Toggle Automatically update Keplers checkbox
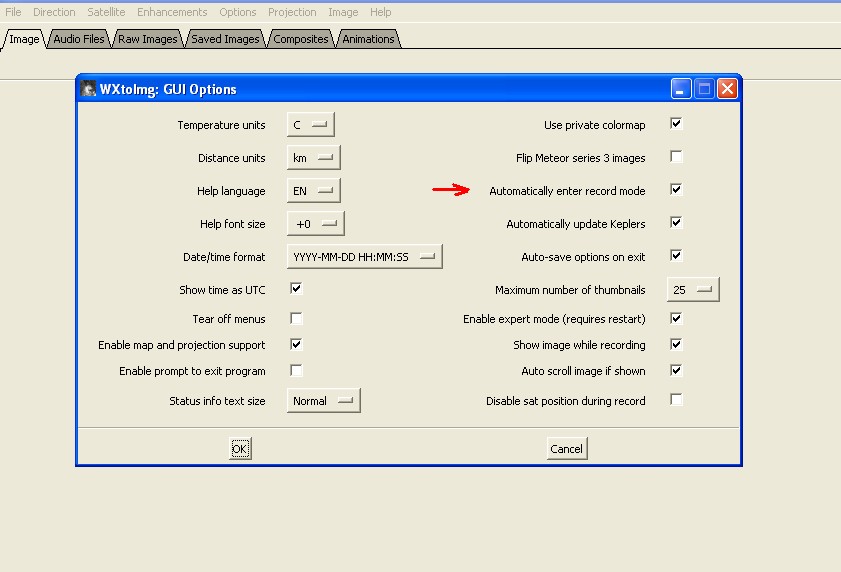The height and width of the screenshot is (572, 841). coord(676,223)
